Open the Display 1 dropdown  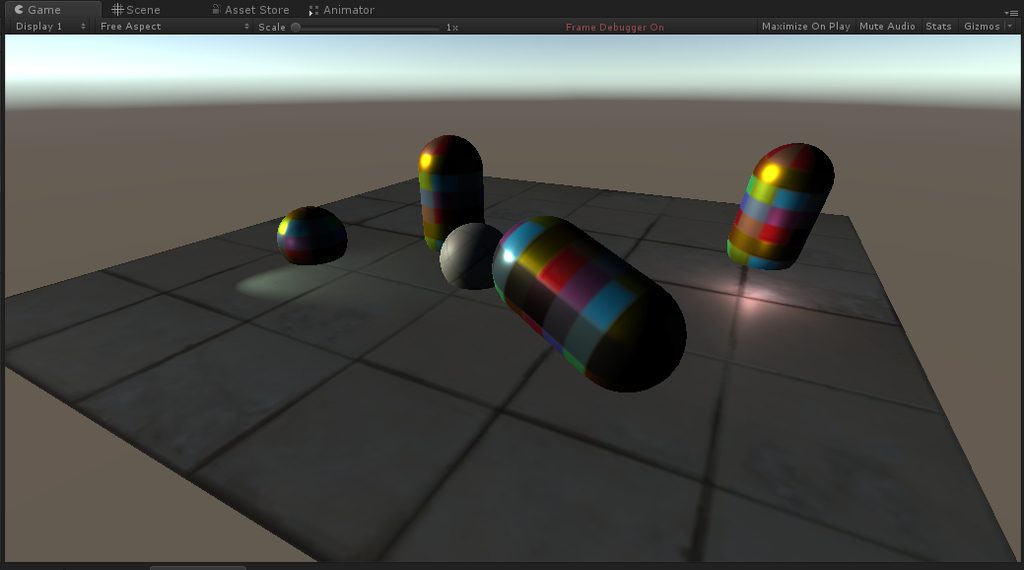50,27
